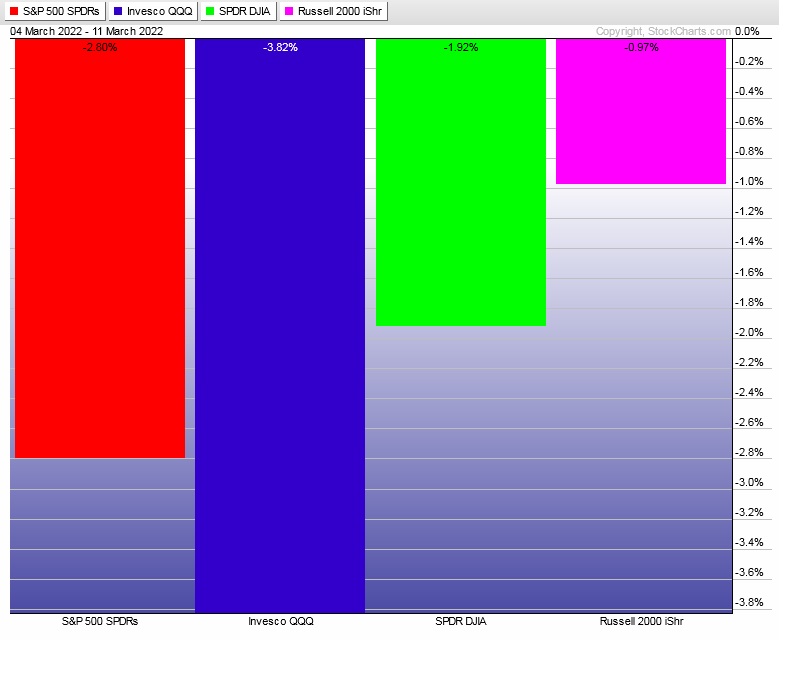
Task: Click the -2.8% y-axis label
Action: [749, 452]
